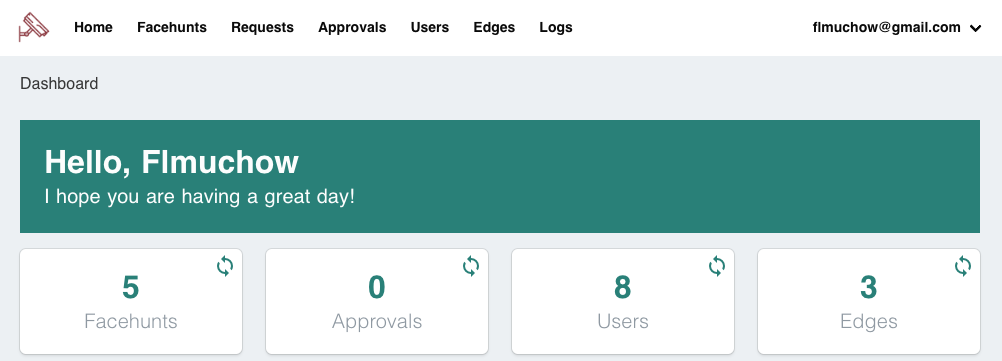Open the Approvals card showing 0
The height and width of the screenshot is (361, 1002).
tap(377, 301)
